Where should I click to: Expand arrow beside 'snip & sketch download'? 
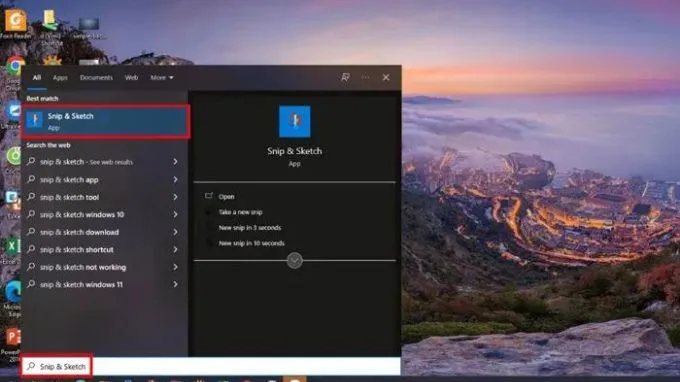[176, 232]
